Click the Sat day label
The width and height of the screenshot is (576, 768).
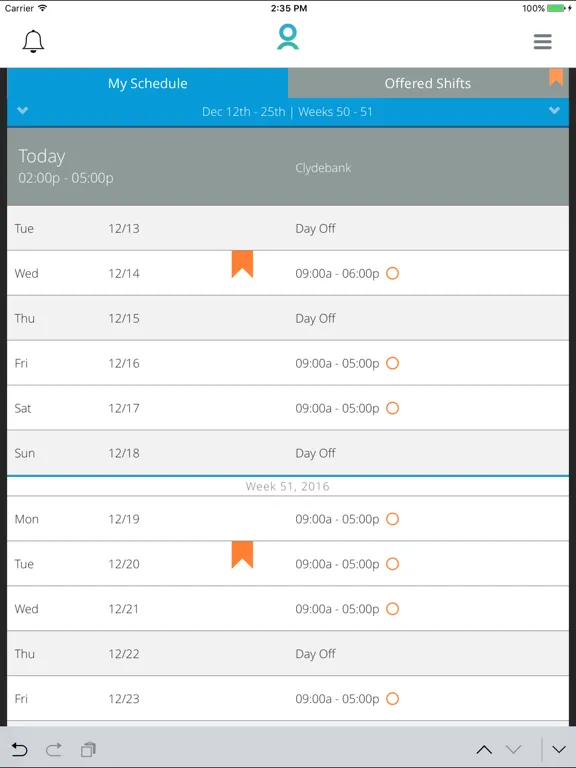tap(23, 408)
